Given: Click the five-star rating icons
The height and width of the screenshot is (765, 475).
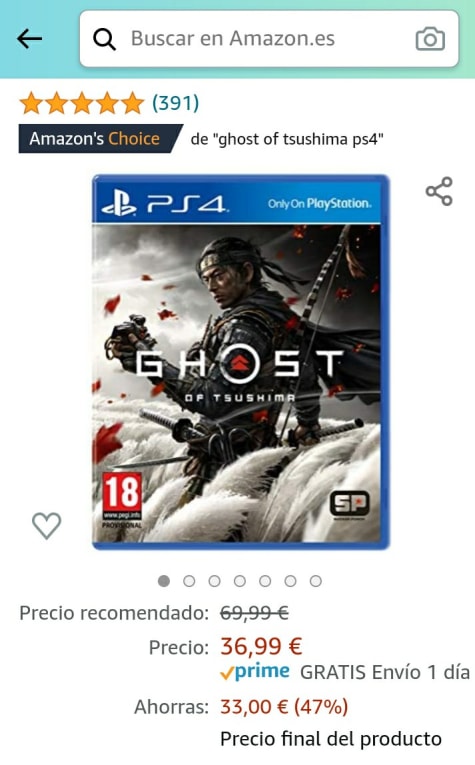Looking at the screenshot, I should [x=81, y=103].
